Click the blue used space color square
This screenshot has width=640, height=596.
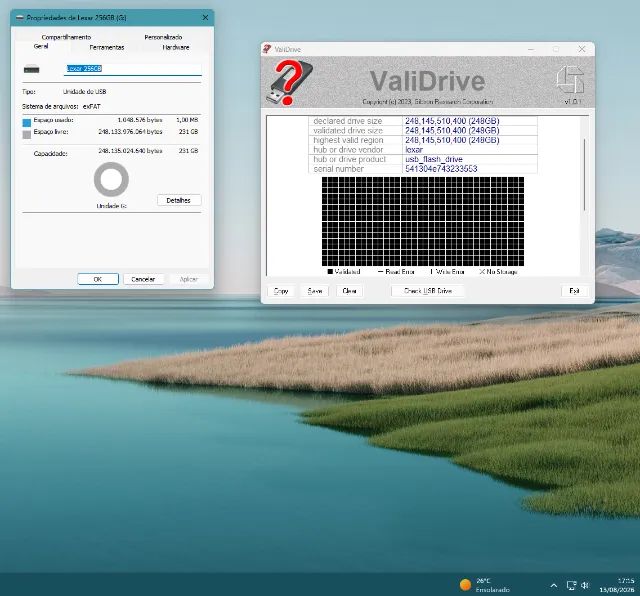[x=27, y=122]
